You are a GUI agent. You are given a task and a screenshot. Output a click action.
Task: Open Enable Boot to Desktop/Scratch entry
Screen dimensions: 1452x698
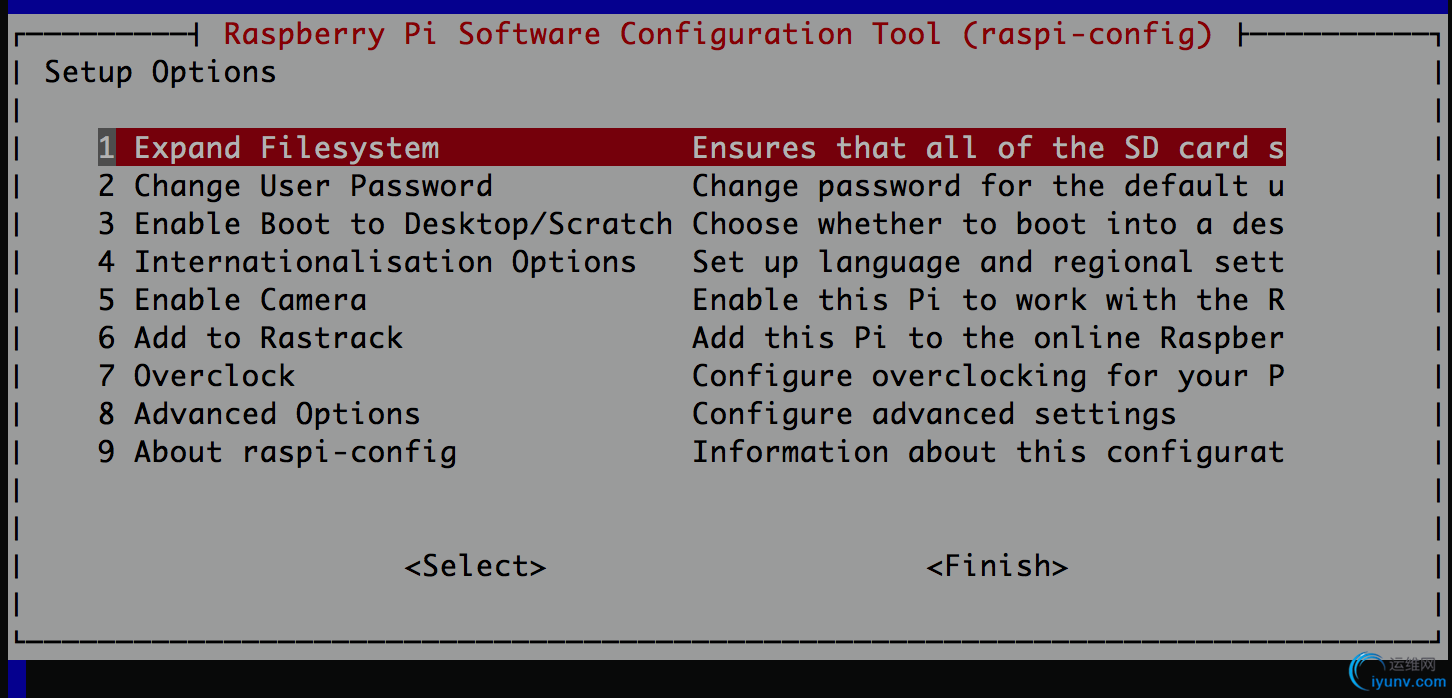pyautogui.click(x=691, y=224)
